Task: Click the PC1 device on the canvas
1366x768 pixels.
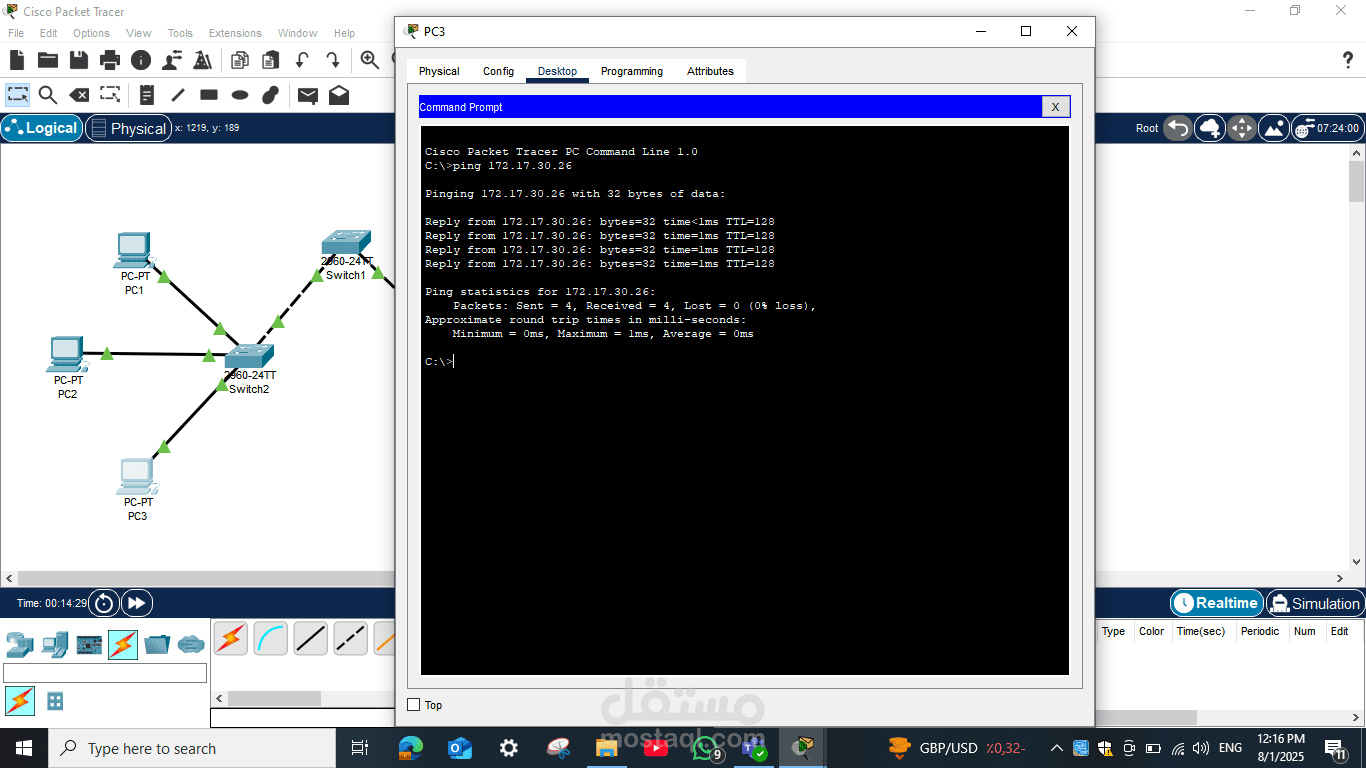Action: pyautogui.click(x=134, y=252)
